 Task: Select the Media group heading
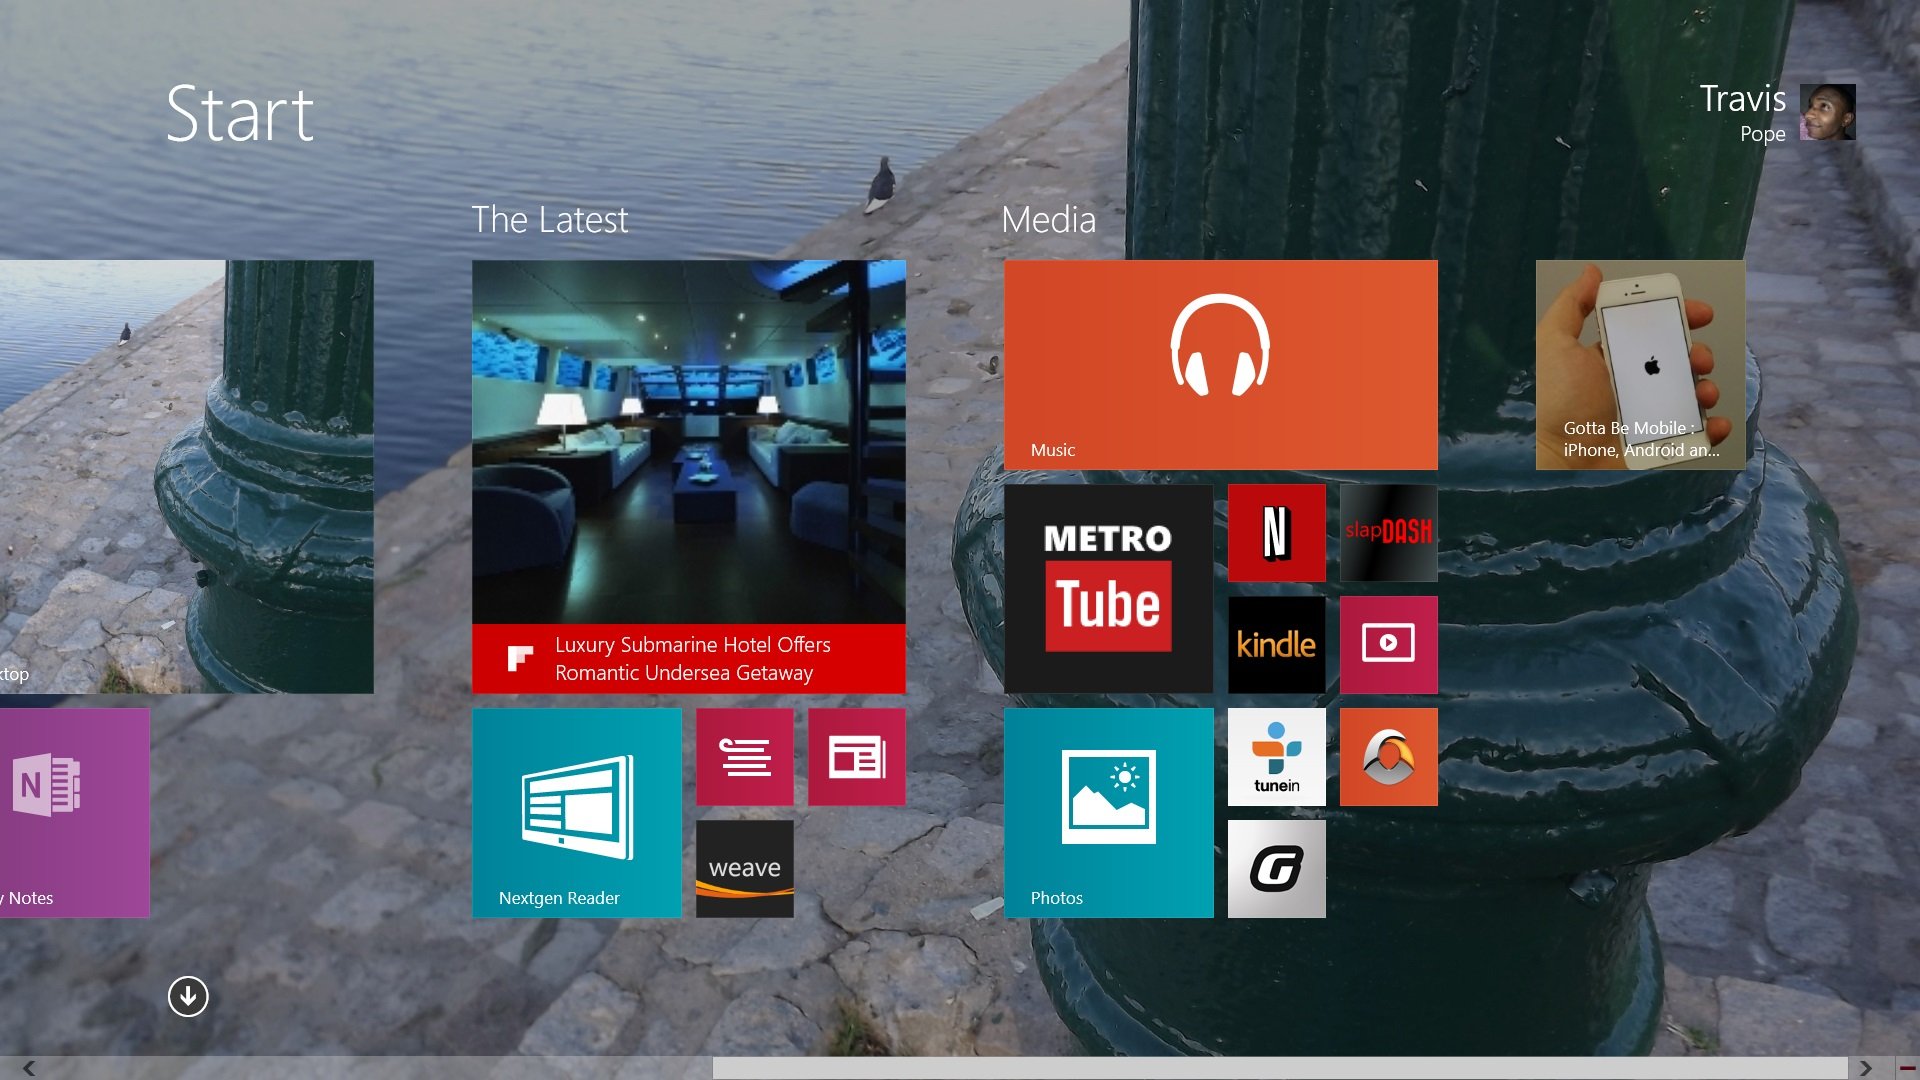point(1049,220)
